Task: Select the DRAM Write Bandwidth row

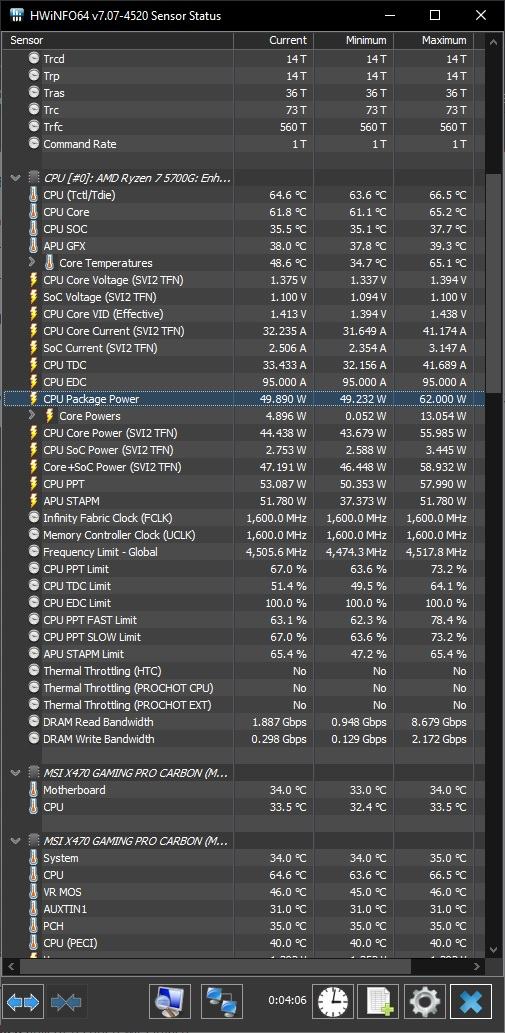Action: (244, 739)
